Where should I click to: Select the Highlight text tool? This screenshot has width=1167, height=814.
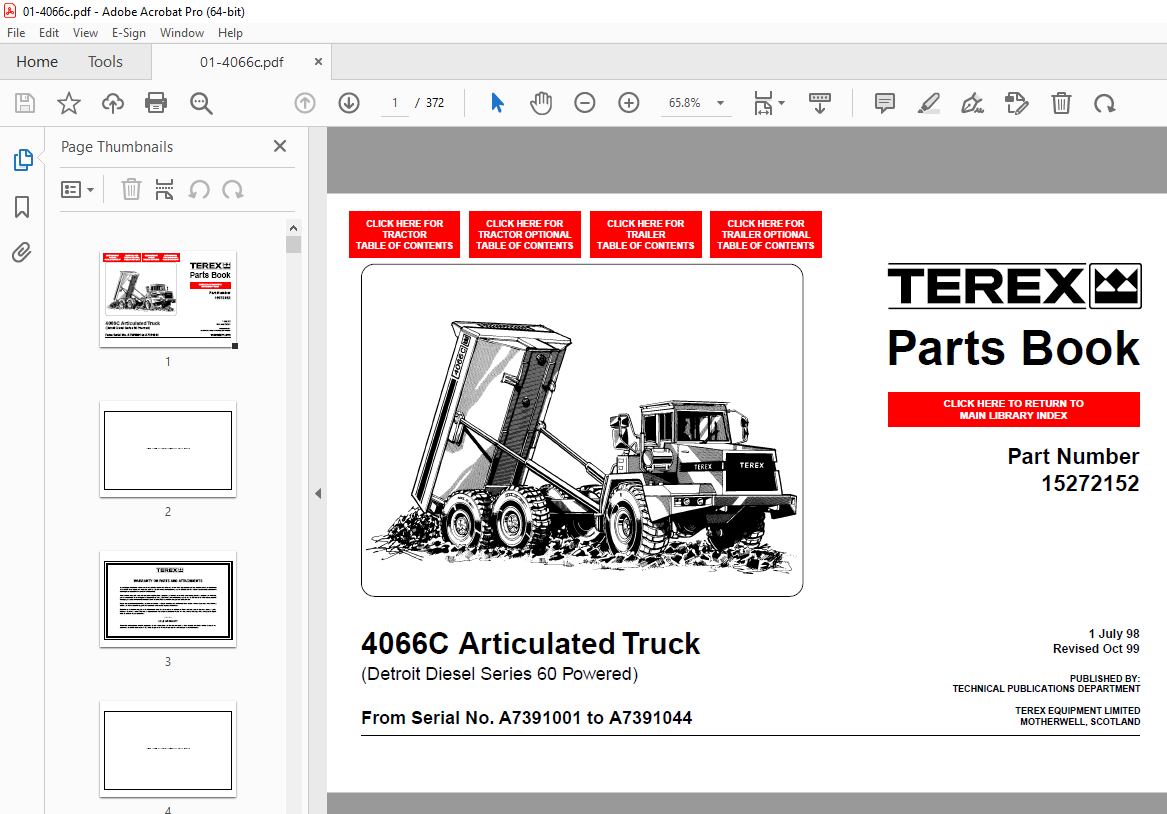tap(928, 103)
